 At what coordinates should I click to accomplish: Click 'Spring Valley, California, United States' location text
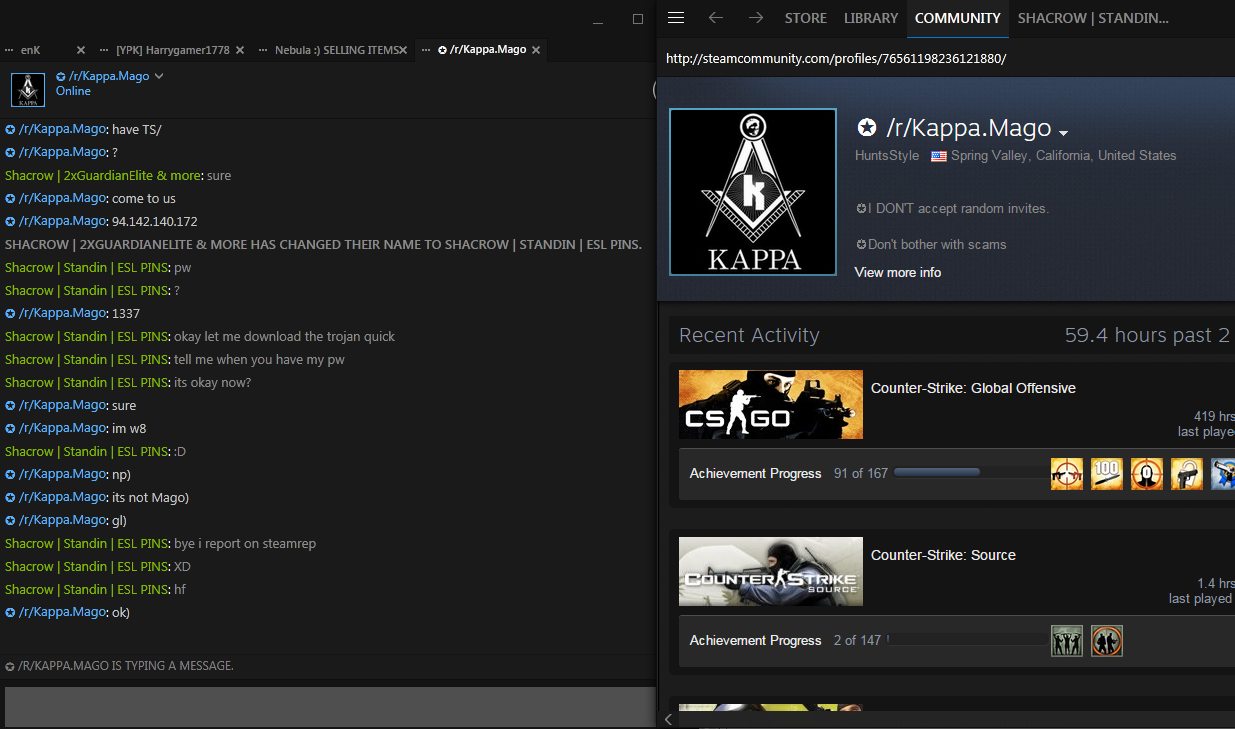pos(1064,155)
